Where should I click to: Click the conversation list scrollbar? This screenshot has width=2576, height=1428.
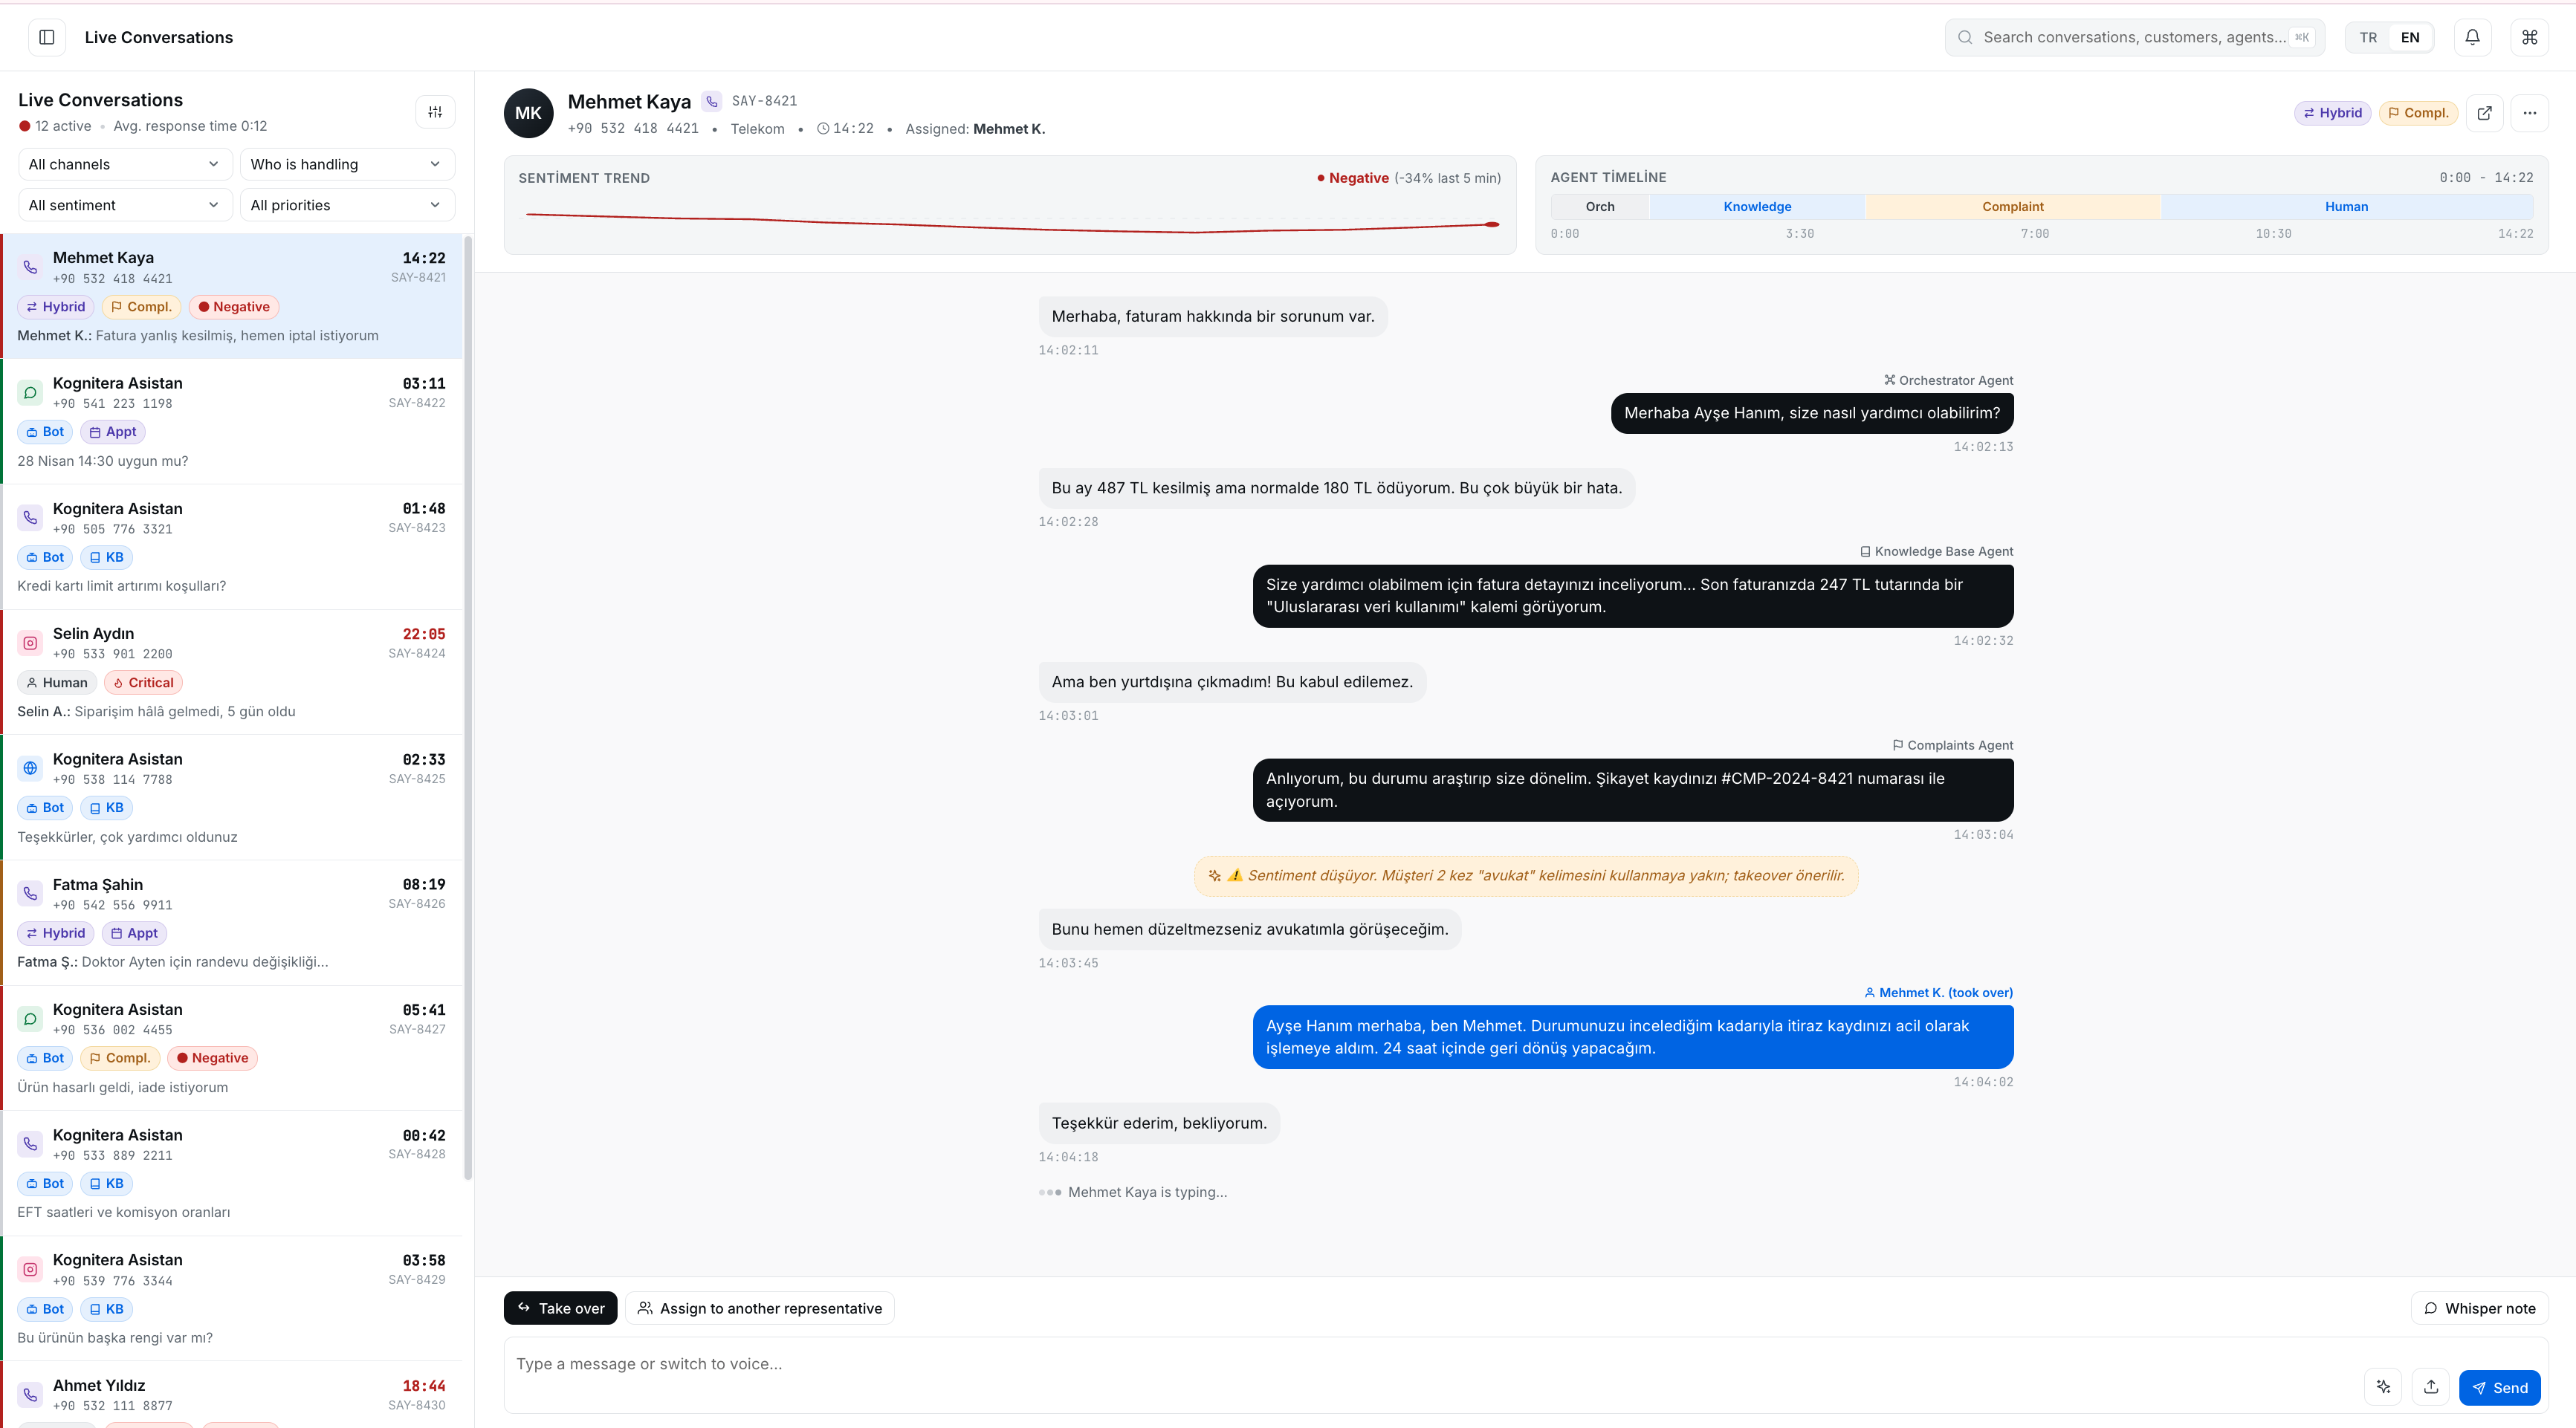coord(467,708)
